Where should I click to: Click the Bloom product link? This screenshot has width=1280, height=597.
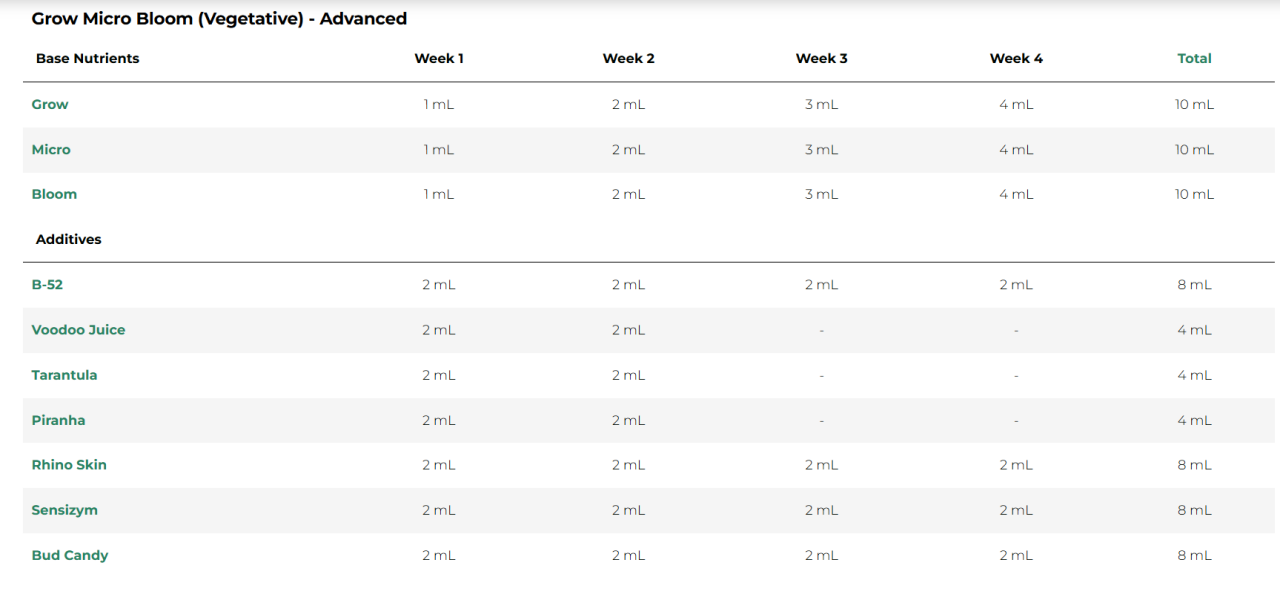(x=54, y=194)
